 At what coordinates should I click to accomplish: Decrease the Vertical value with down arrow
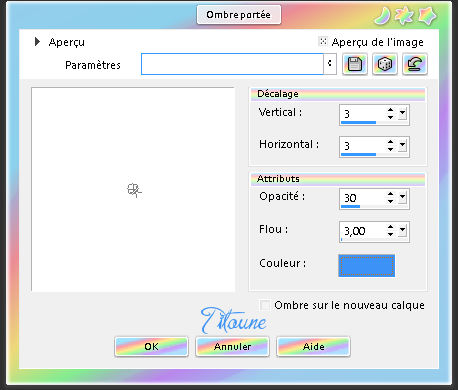coord(390,117)
